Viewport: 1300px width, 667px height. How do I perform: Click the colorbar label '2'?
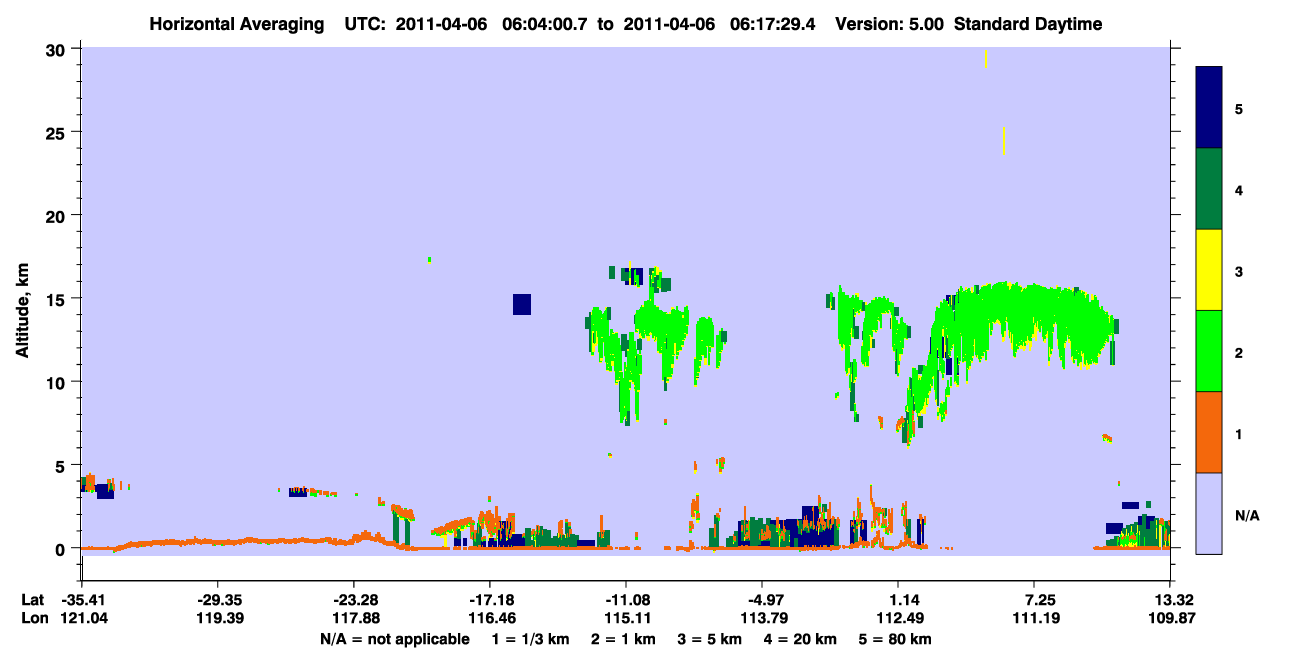pyautogui.click(x=1239, y=352)
